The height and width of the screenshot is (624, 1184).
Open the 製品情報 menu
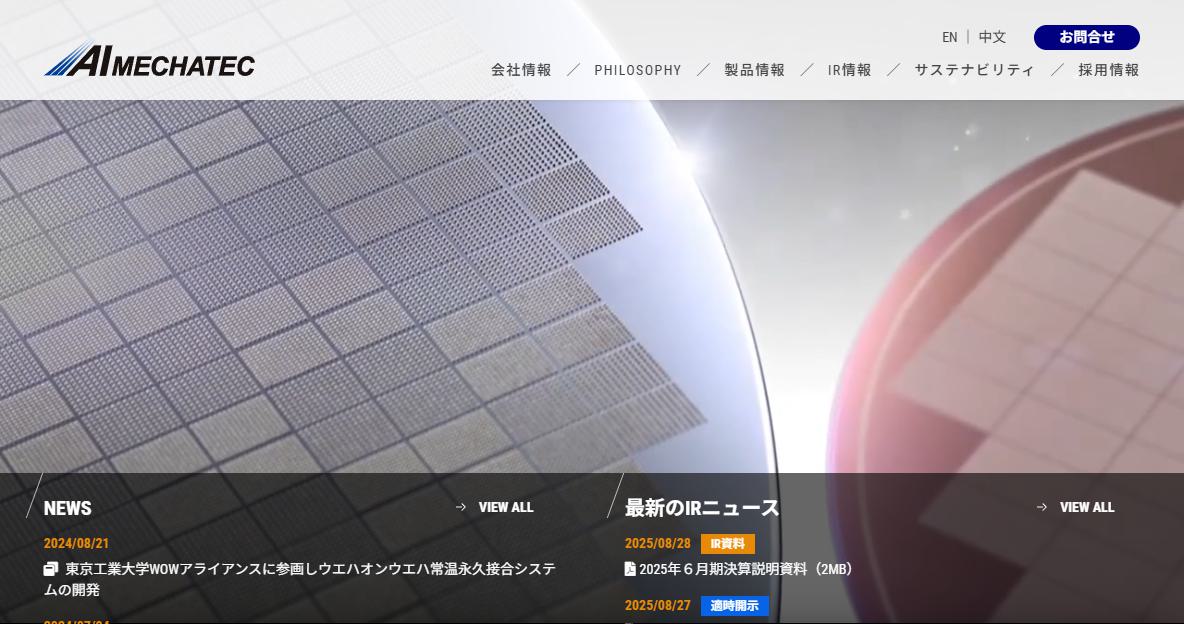tap(754, 70)
